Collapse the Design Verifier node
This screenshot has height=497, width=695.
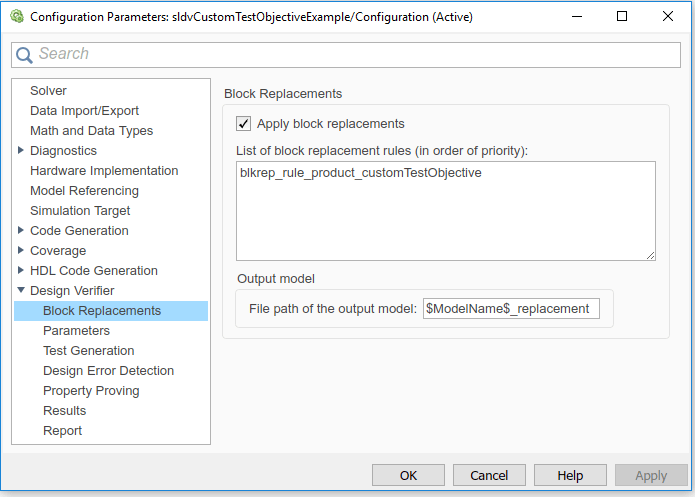click(x=21, y=291)
